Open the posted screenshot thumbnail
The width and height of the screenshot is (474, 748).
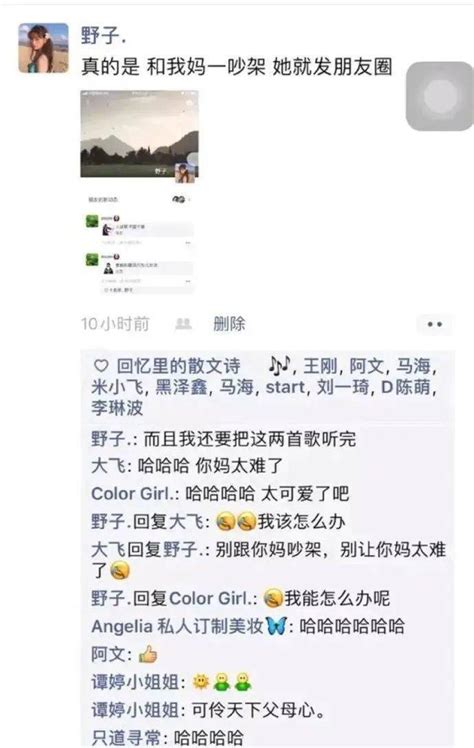139,192
